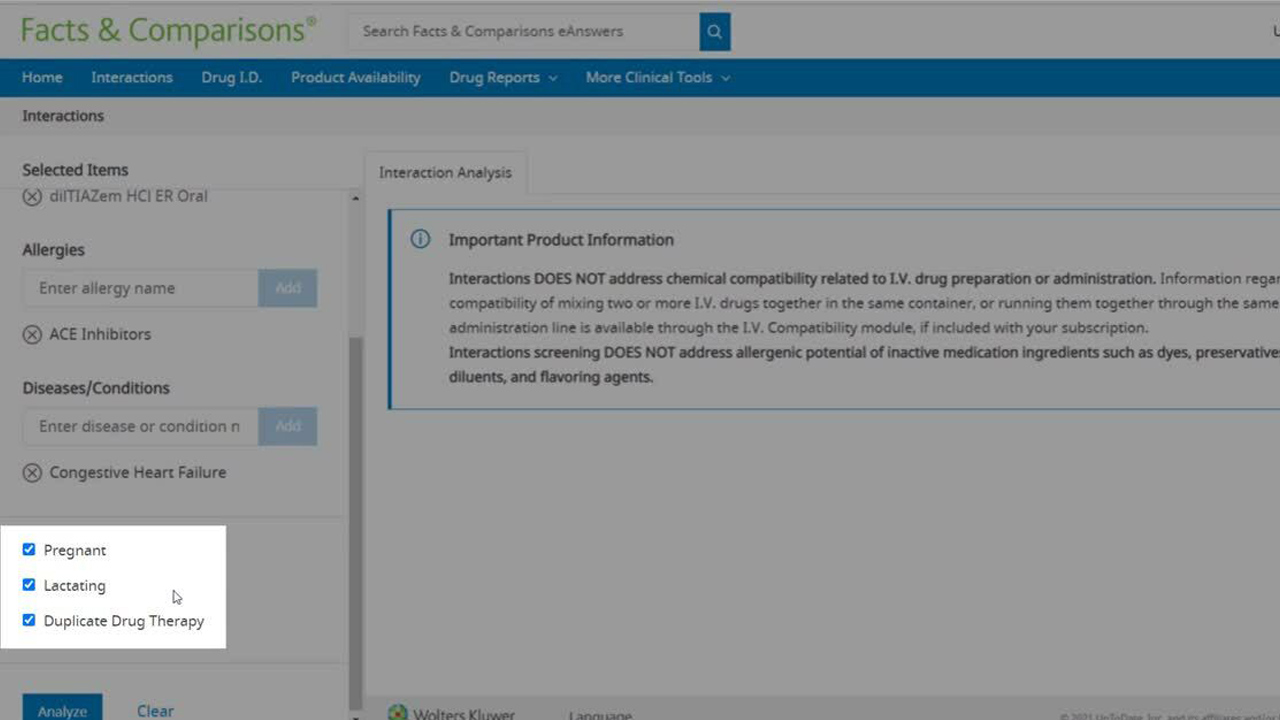Uncheck the Pregnant checkbox
The height and width of the screenshot is (720, 1280).
(x=29, y=550)
